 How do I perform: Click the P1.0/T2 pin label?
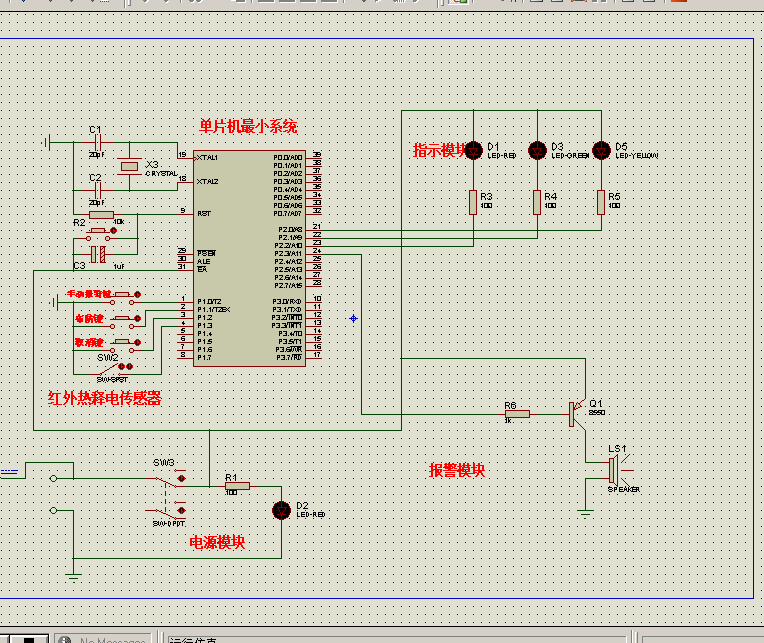(x=209, y=302)
